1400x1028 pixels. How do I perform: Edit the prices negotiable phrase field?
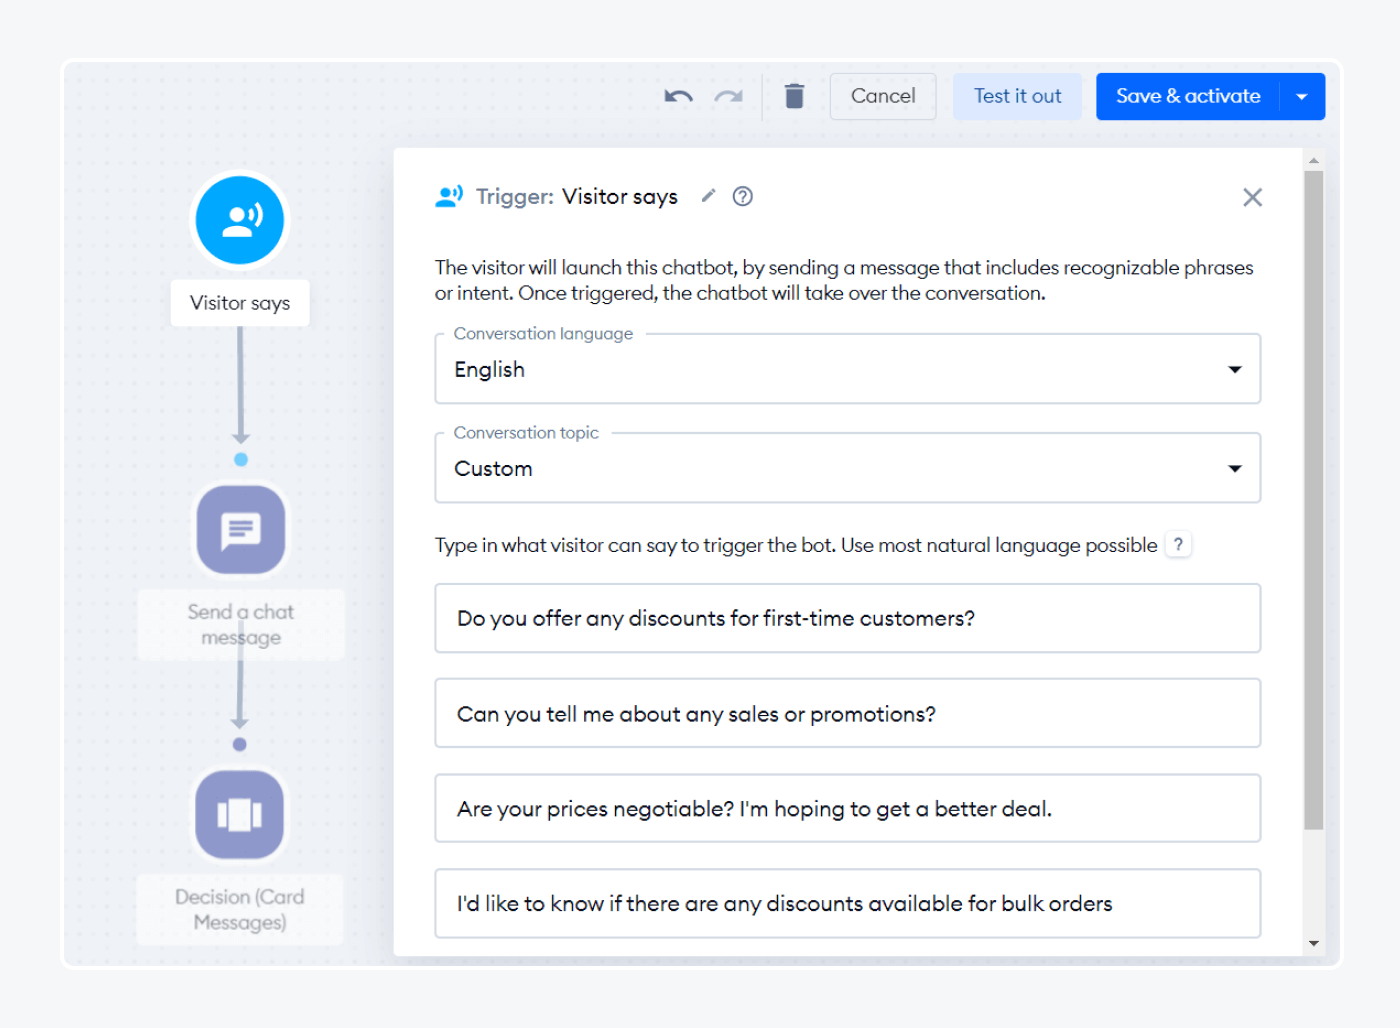pos(848,808)
